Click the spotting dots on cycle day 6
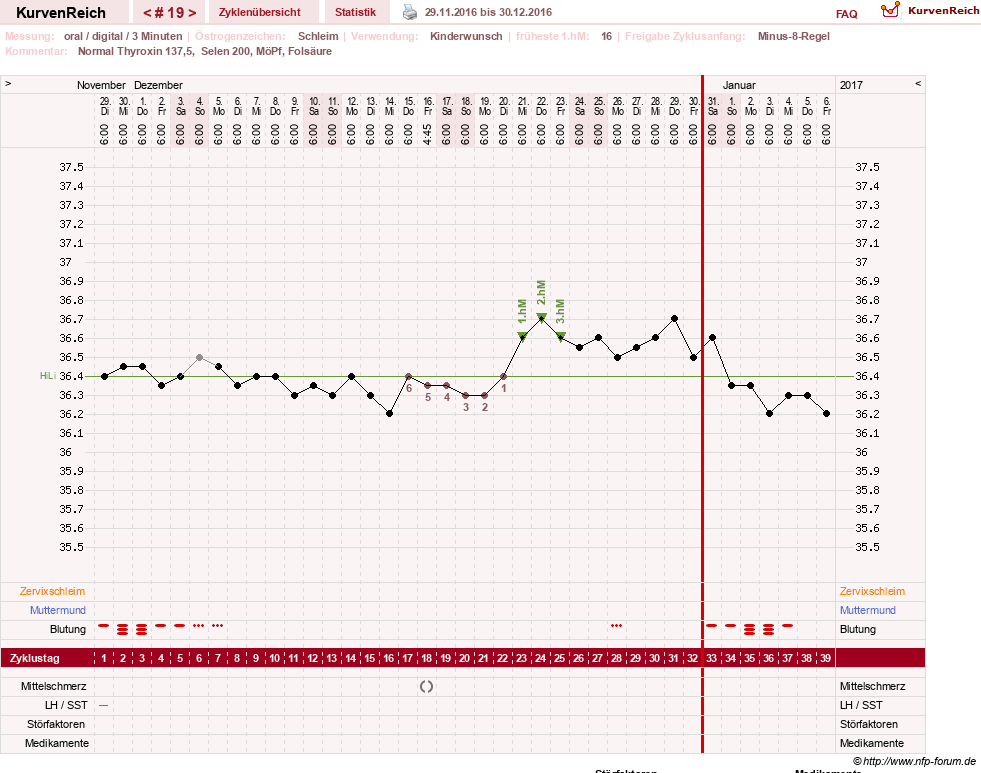981x773 pixels. click(198, 625)
